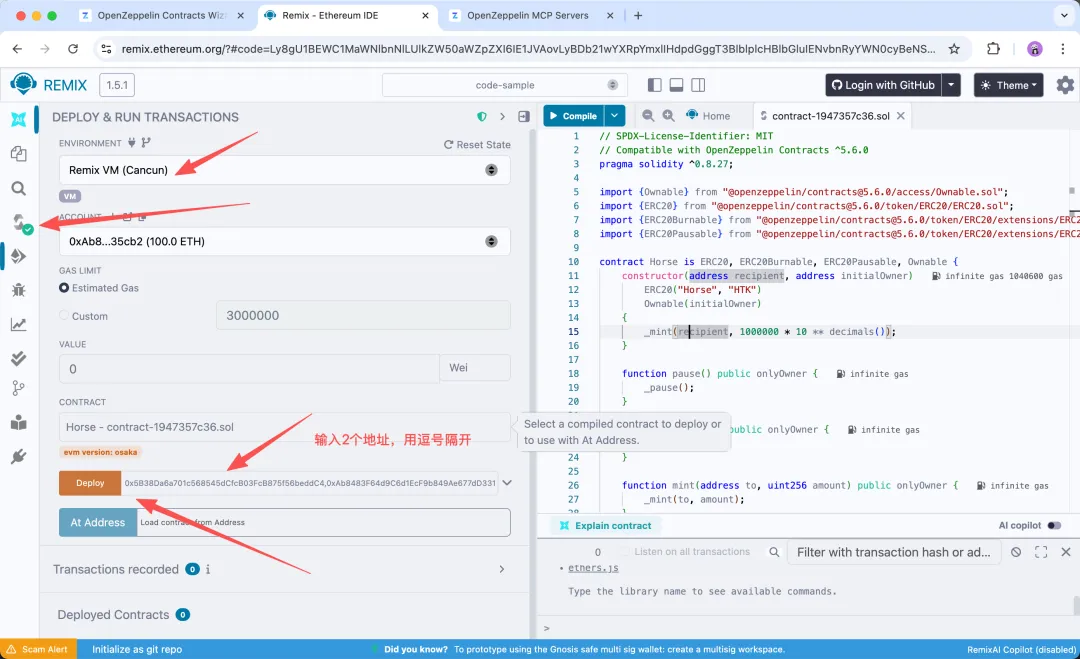Click the info icon next to Transactions recorded
Viewport: 1080px width, 659px height.
208,569
